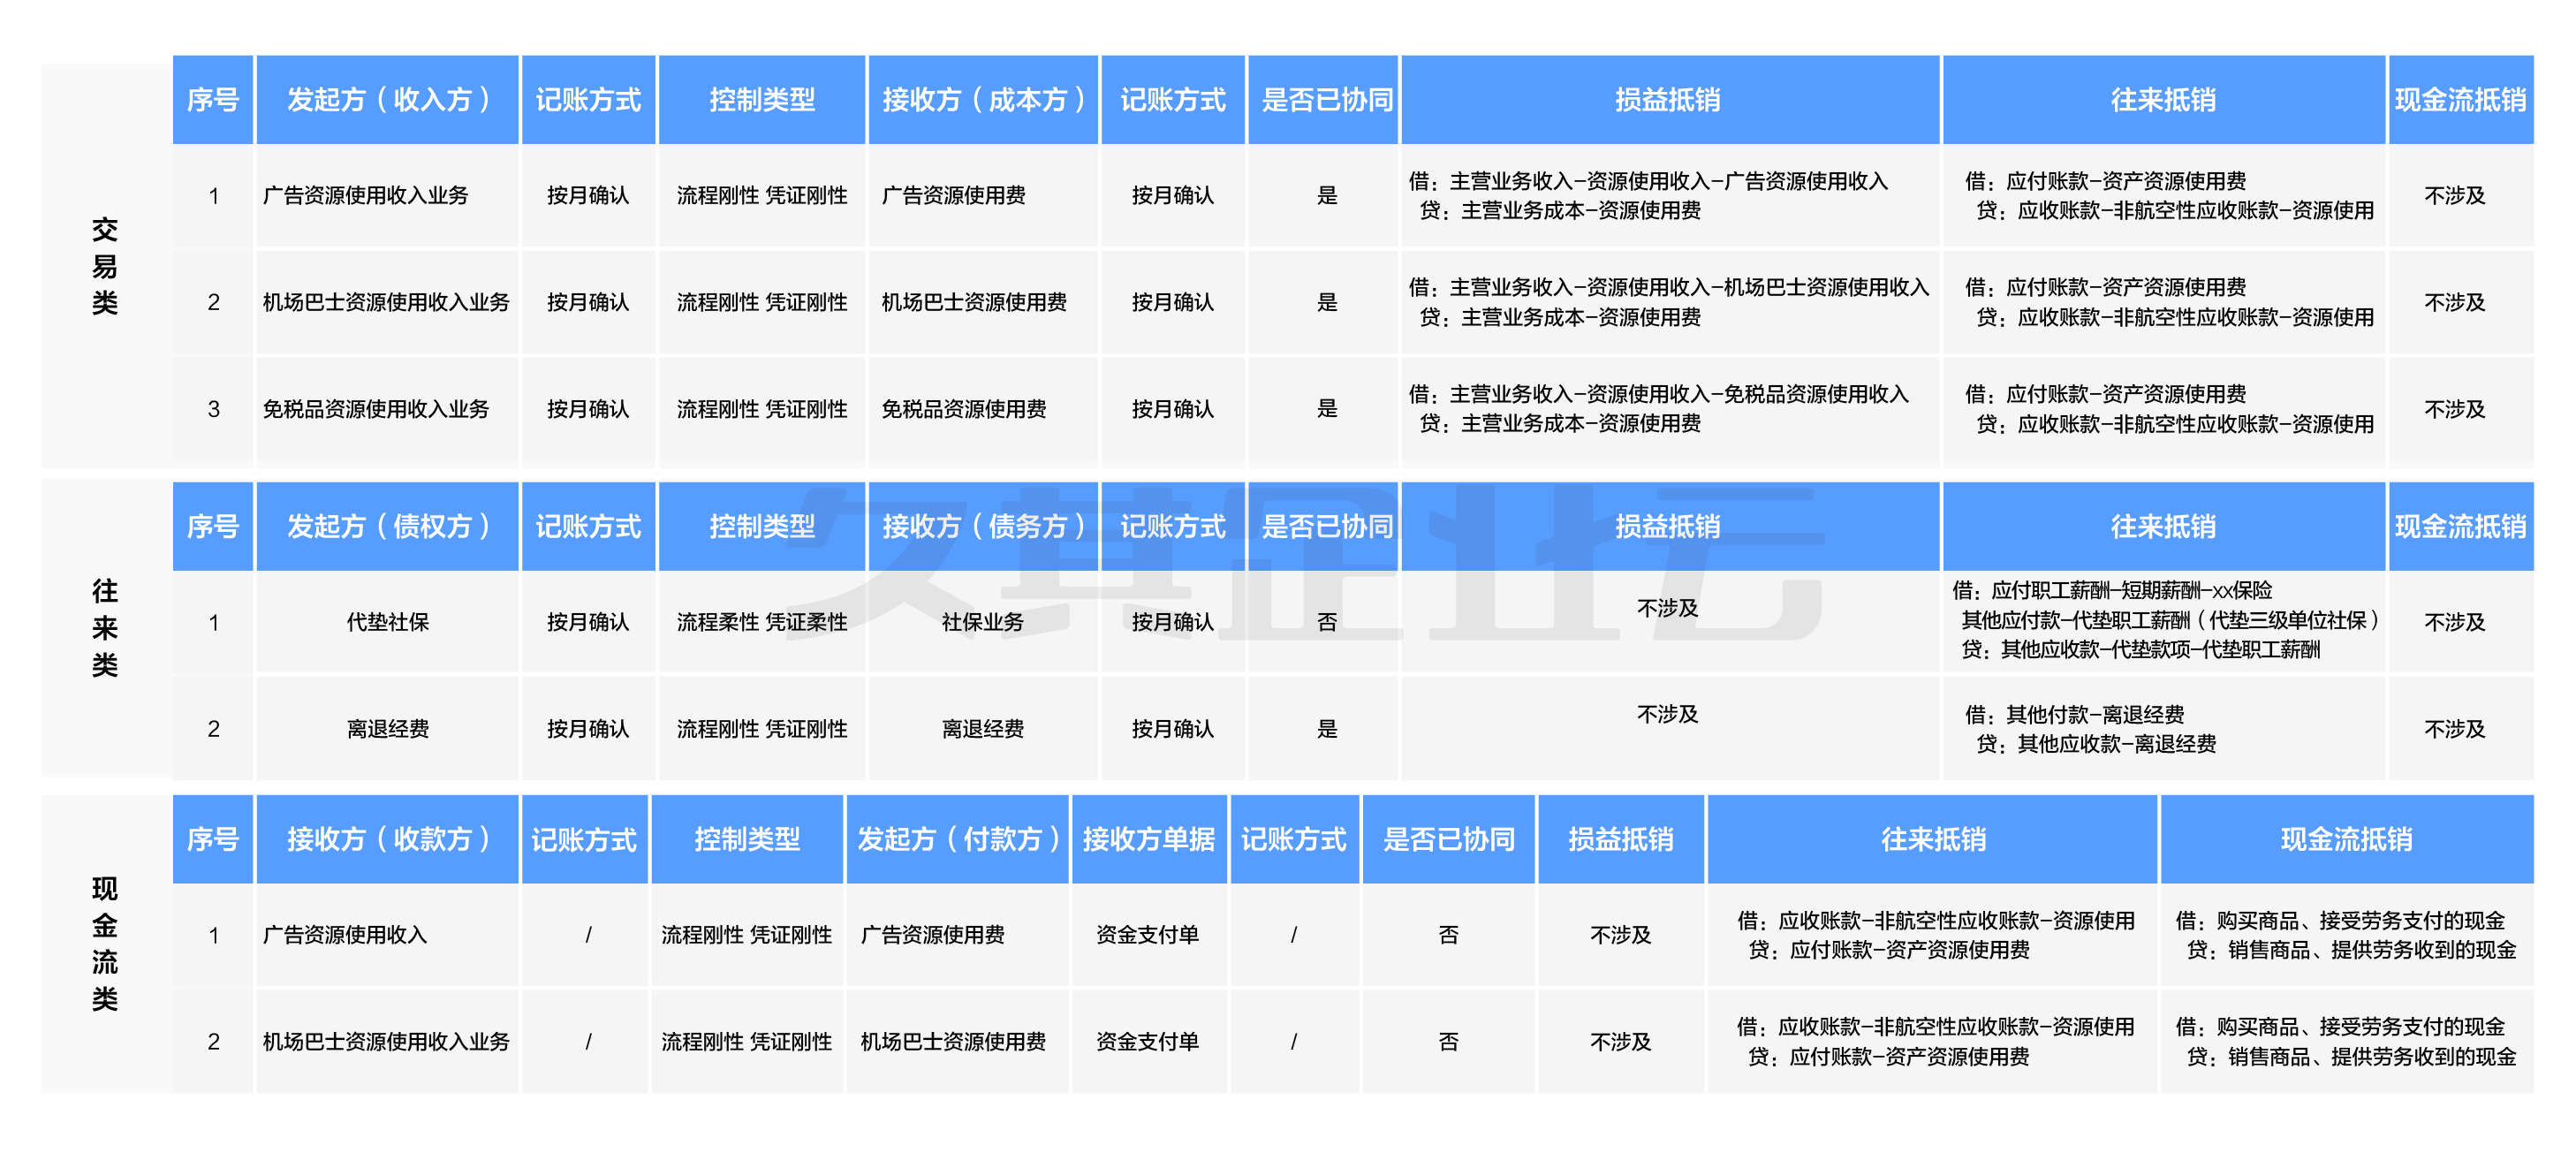Click 免税品资源使用费 cell
The width and height of the screenshot is (2576, 1153).
click(963, 409)
